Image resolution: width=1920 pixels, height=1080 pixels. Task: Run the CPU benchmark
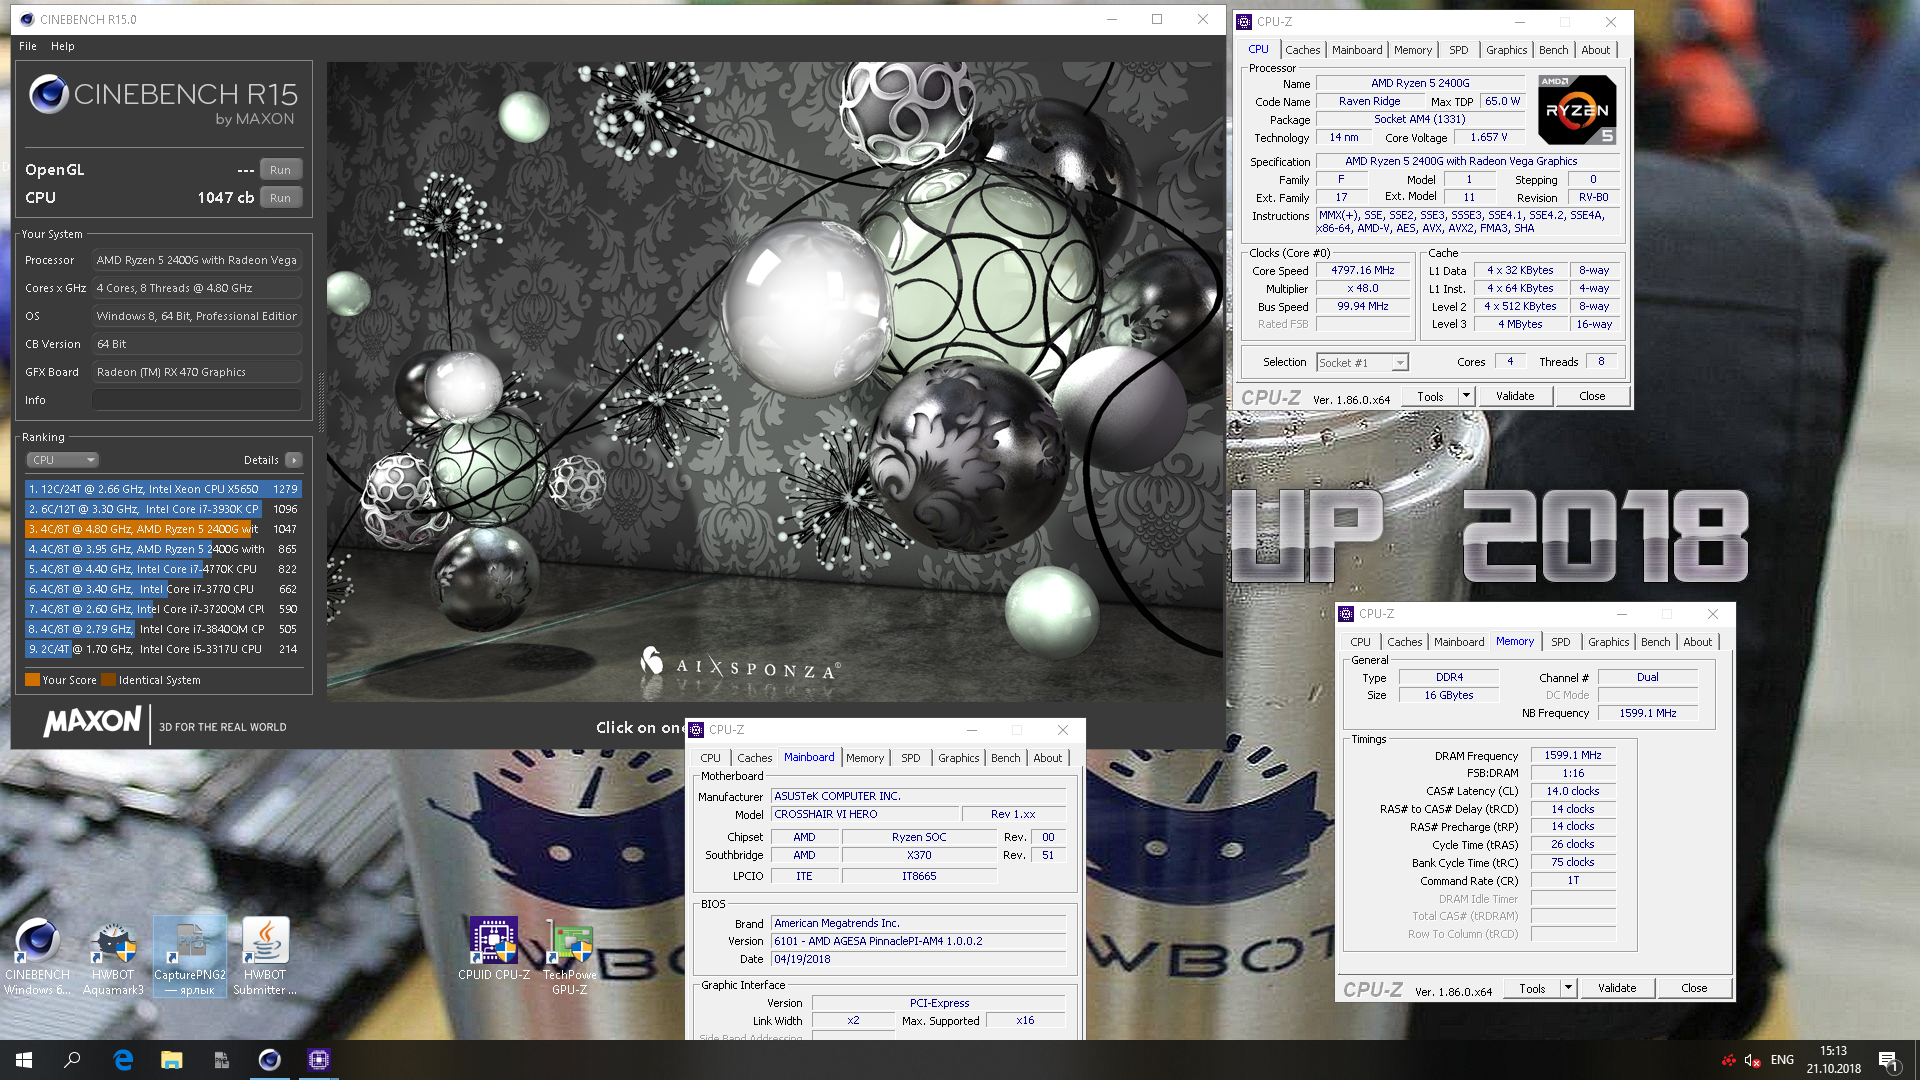click(x=280, y=198)
